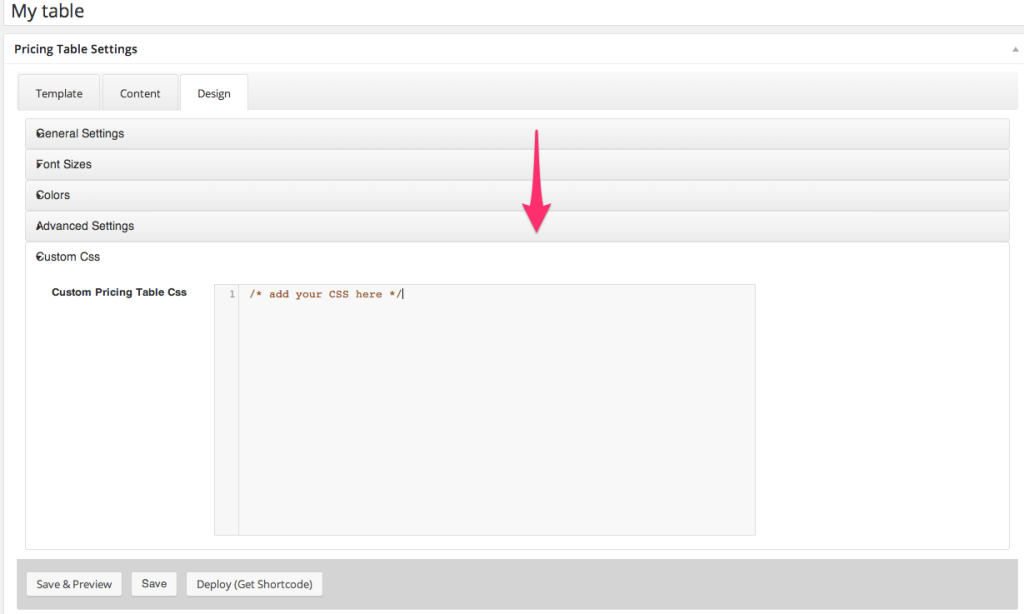Screen dimensions: 1024x614
Task: Select the Design tab header
Action: (x=213, y=92)
